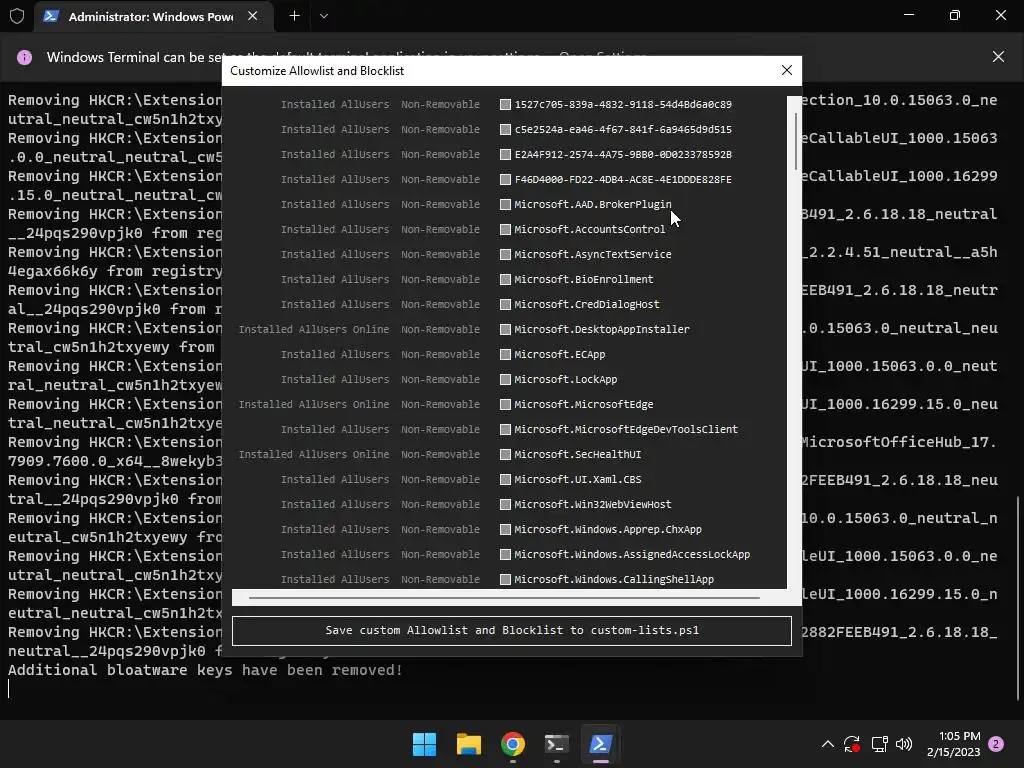The image size is (1024, 768).
Task: Check the Microsoft.Windows.AssignedAccessLockApp box
Action: coord(505,555)
